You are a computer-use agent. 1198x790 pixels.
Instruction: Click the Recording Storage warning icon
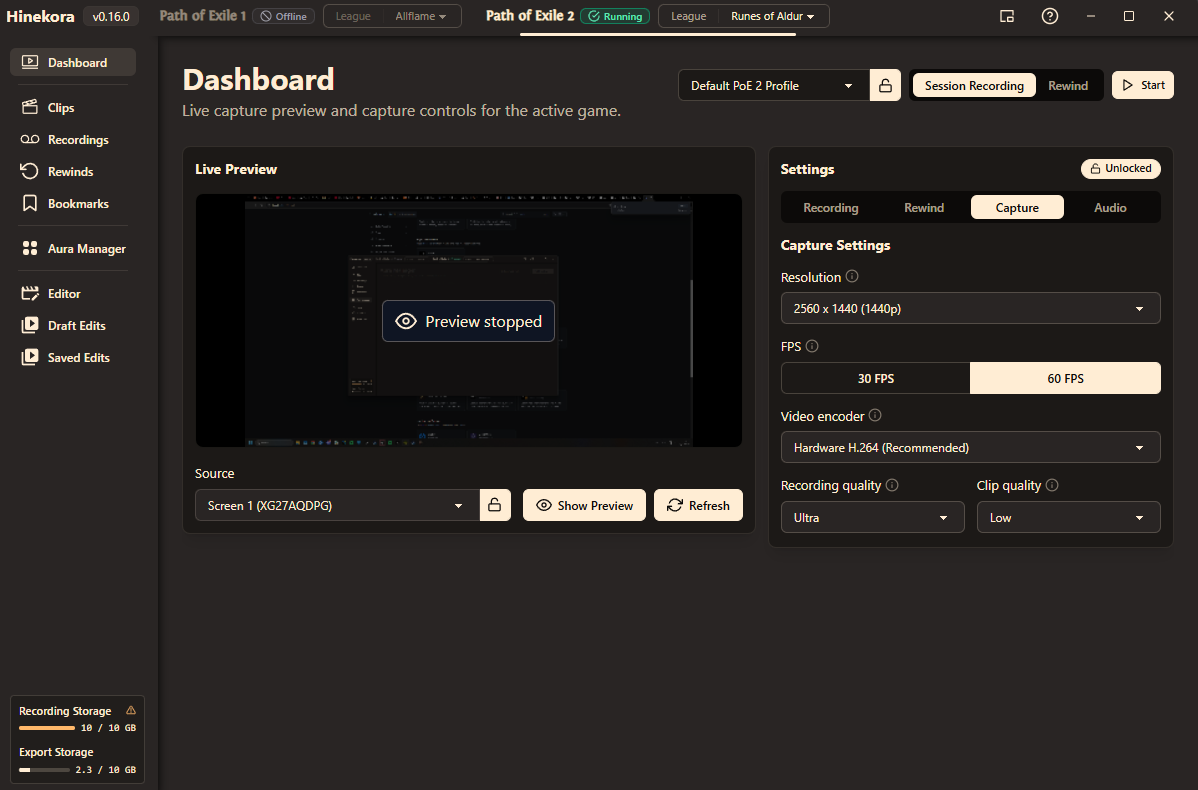[x=131, y=711]
